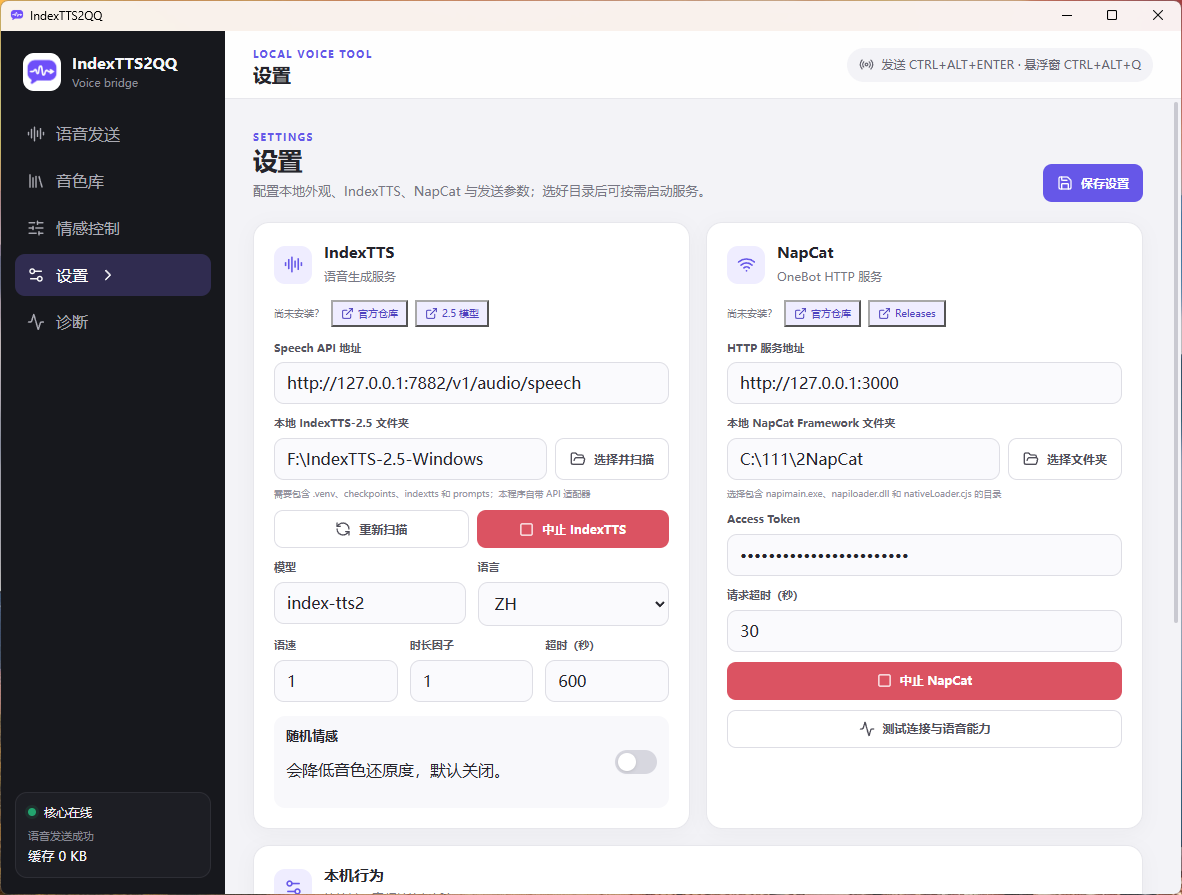
Task: Open the 音色库 page
Action: coord(112,181)
